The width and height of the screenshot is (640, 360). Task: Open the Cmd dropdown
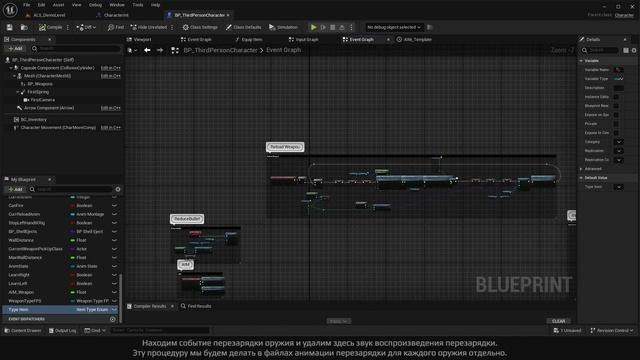(x=95, y=331)
